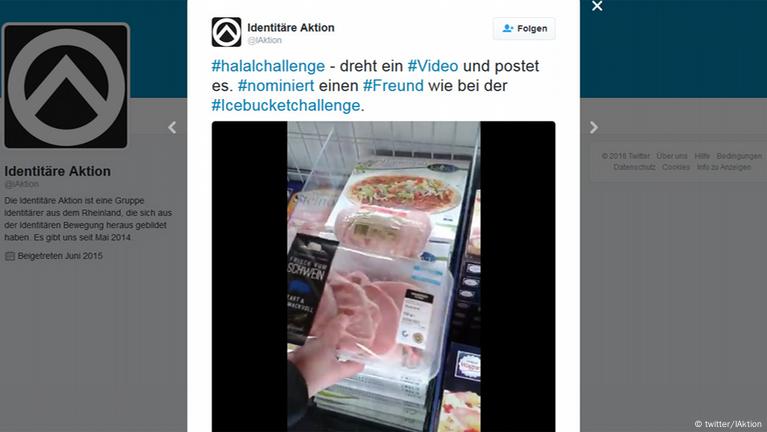This screenshot has height=432, width=767.
Task: Click the Identitäre Aktion name in tweet header
Action: click(291, 28)
